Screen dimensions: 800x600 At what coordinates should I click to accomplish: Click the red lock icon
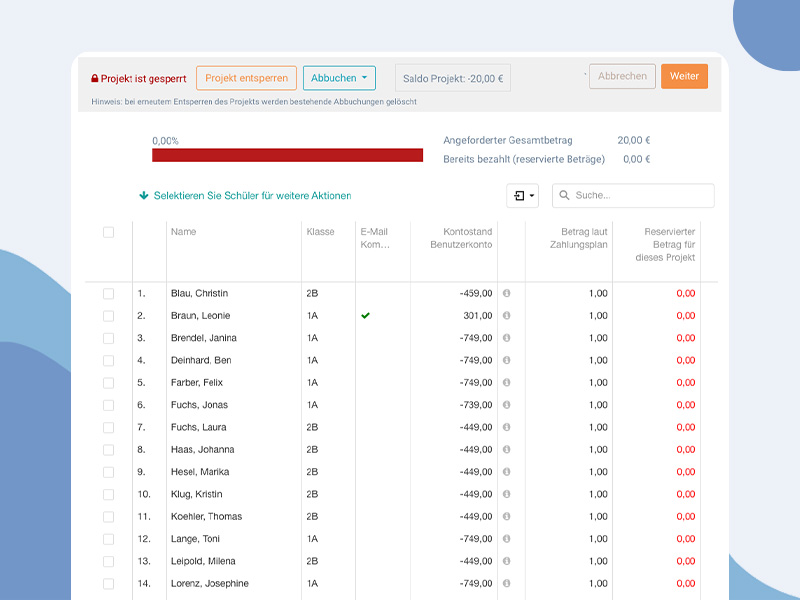(x=94, y=79)
